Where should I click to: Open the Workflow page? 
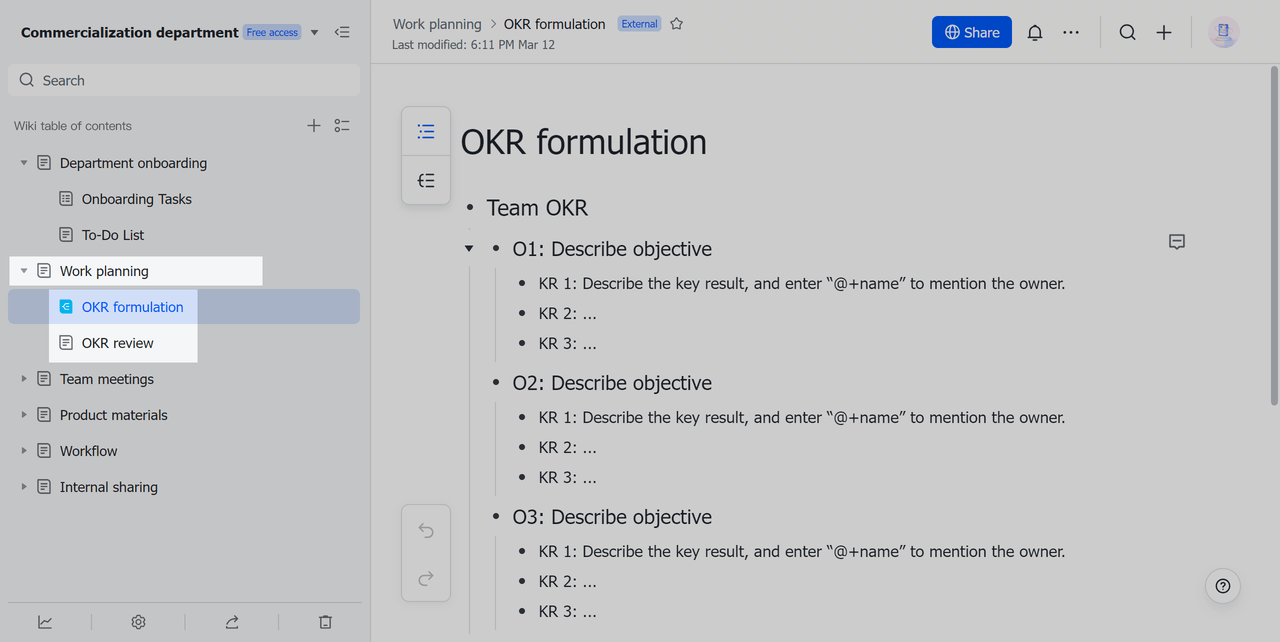(x=89, y=450)
